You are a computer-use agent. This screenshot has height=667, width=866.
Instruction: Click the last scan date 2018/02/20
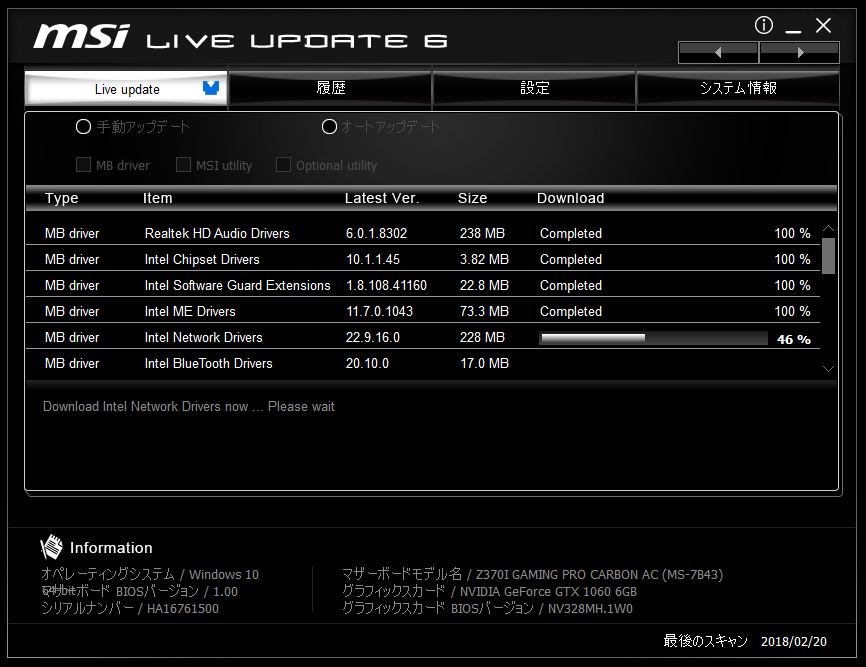[x=794, y=641]
